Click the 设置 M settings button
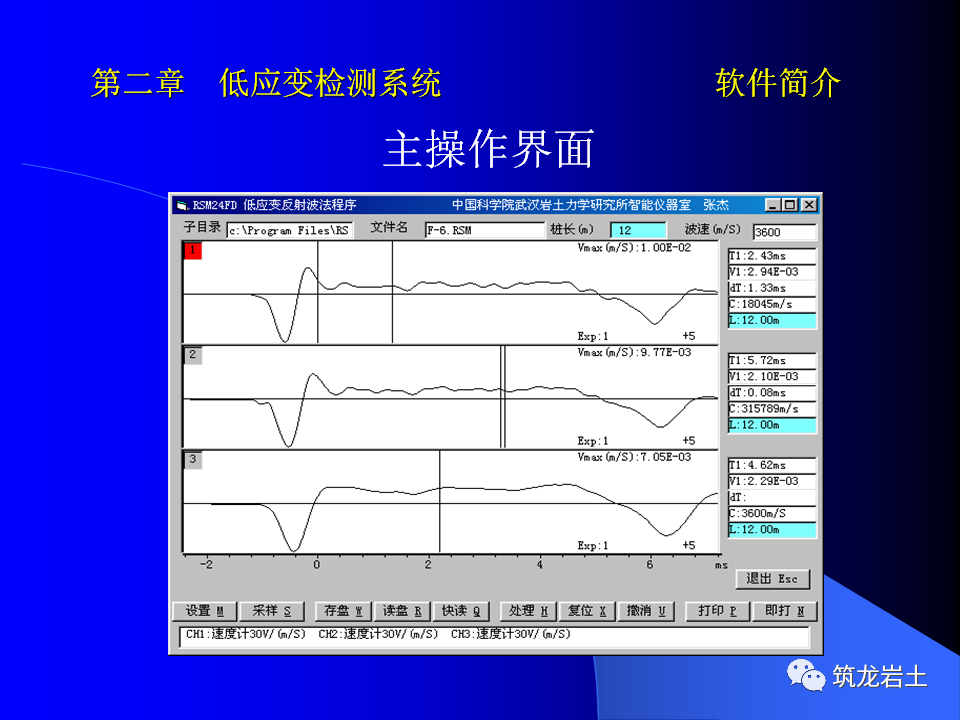The width and height of the screenshot is (960, 720). click(204, 610)
